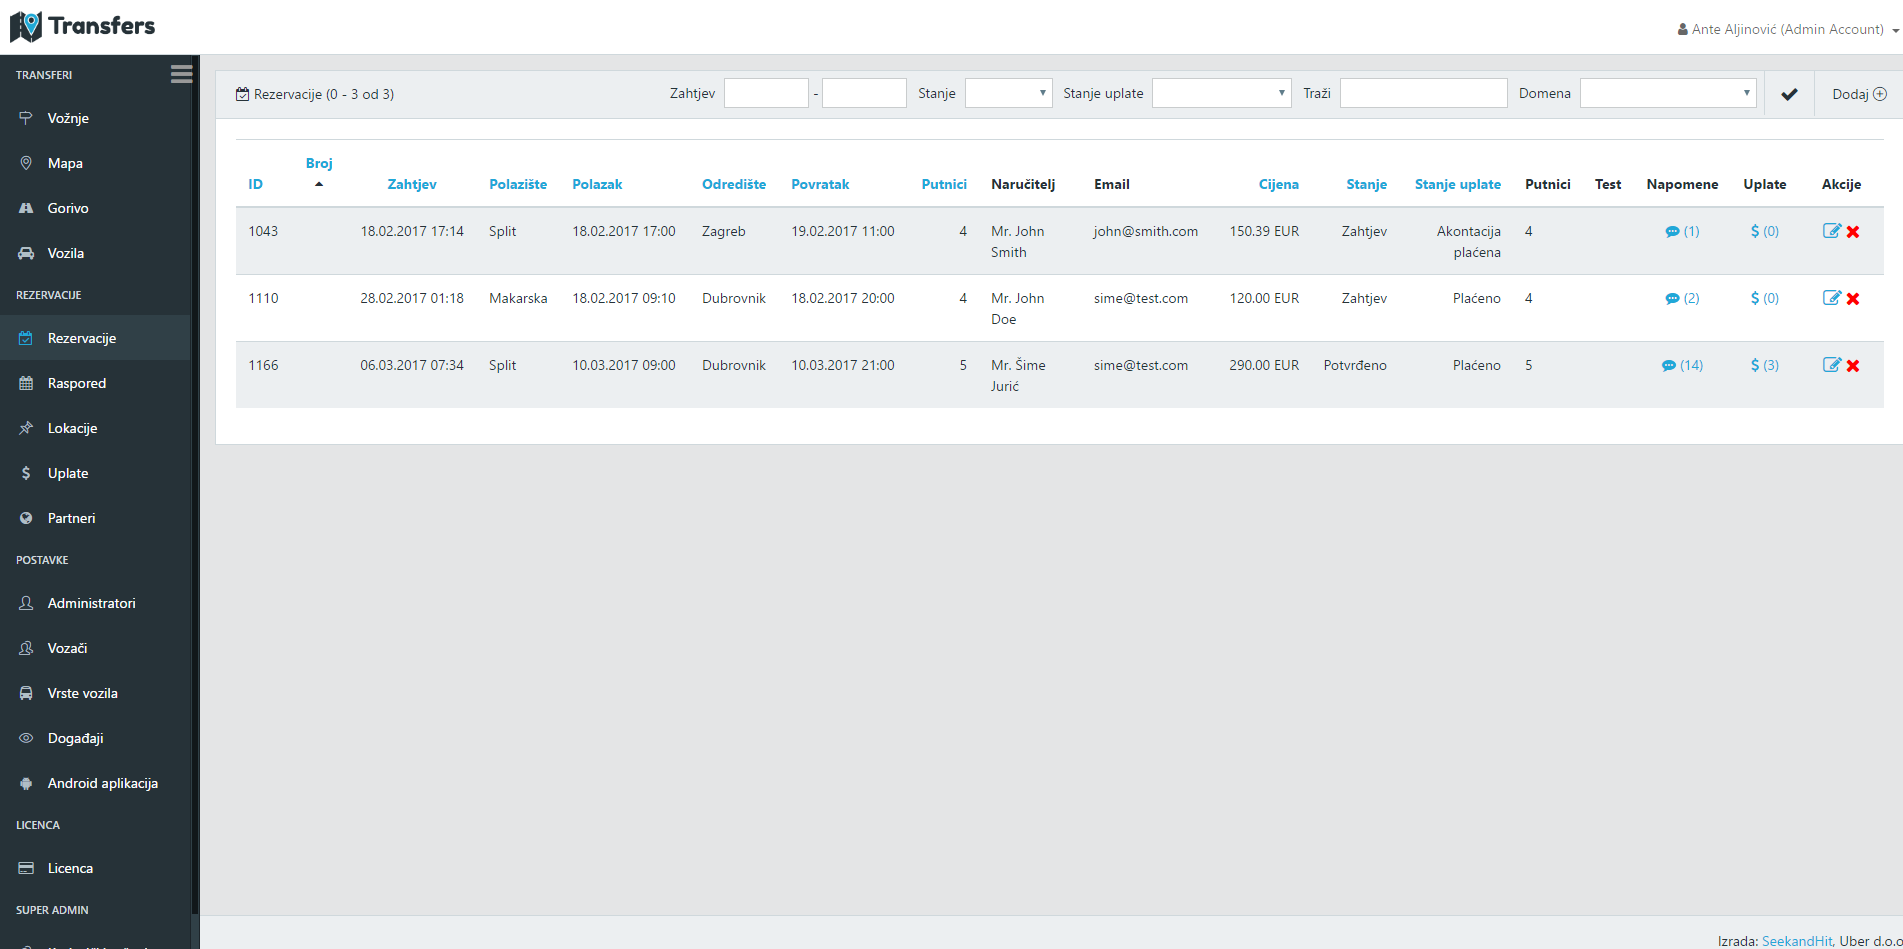
Task: Select Vozači in sidebar menu
Action: point(67,648)
